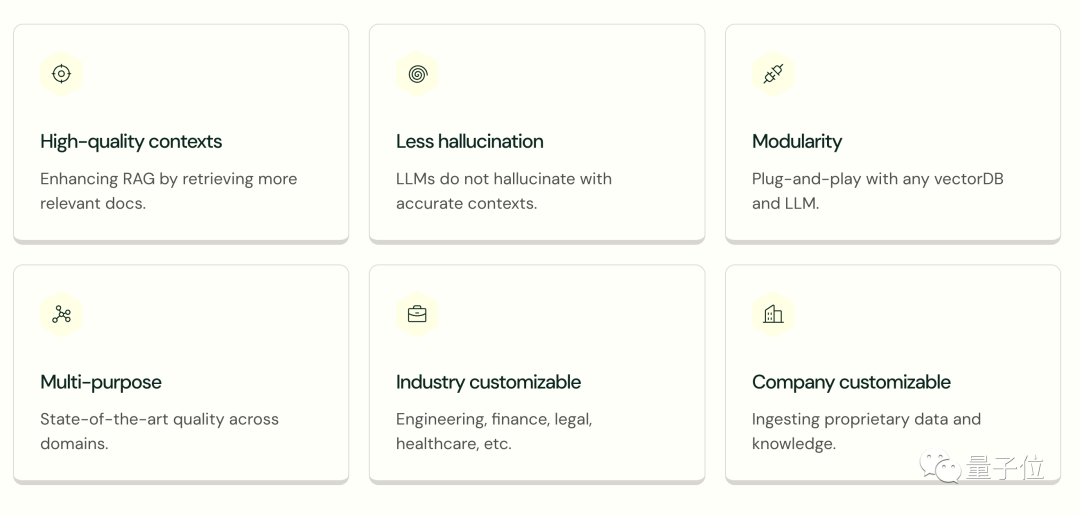Click the 量子位 watermark text
This screenshot has height=515, width=1080.
[1005, 467]
